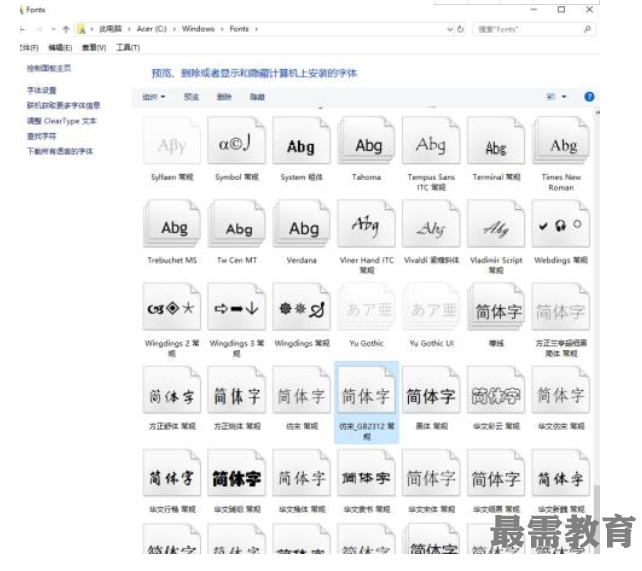This screenshot has width=642, height=571.
Task: Select the Tempus Sans ITC font icon
Action: click(431, 140)
